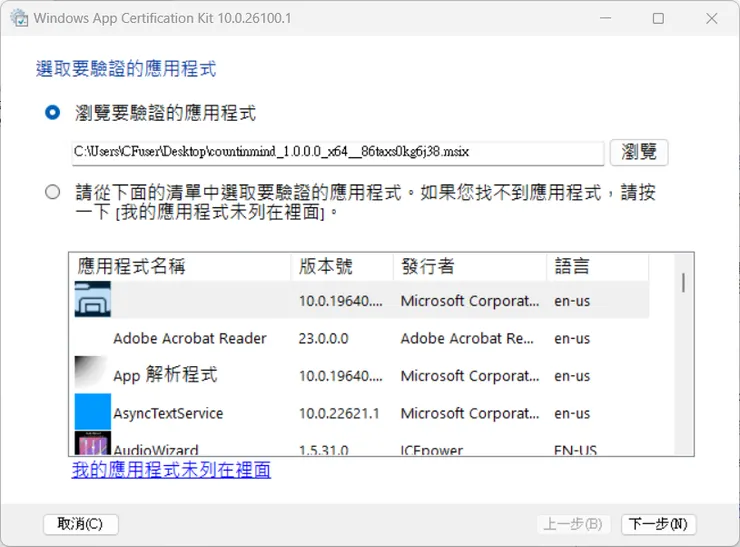This screenshot has width=740, height=547.
Task: Click the greyed-out 上一步(B) back button
Action: (x=573, y=524)
